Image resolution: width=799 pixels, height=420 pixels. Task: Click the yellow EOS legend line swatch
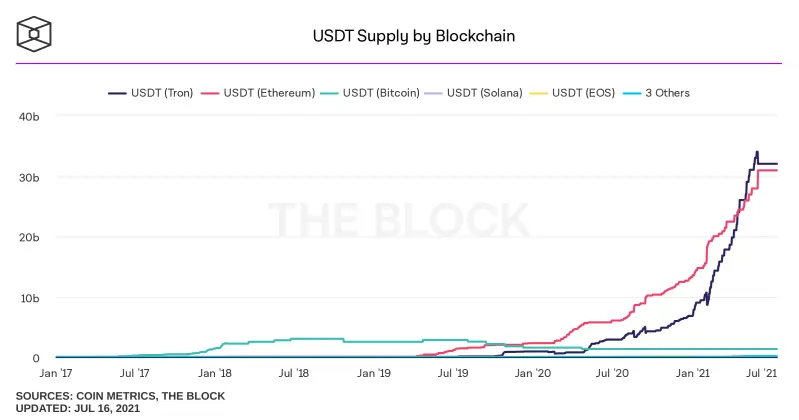pos(539,93)
